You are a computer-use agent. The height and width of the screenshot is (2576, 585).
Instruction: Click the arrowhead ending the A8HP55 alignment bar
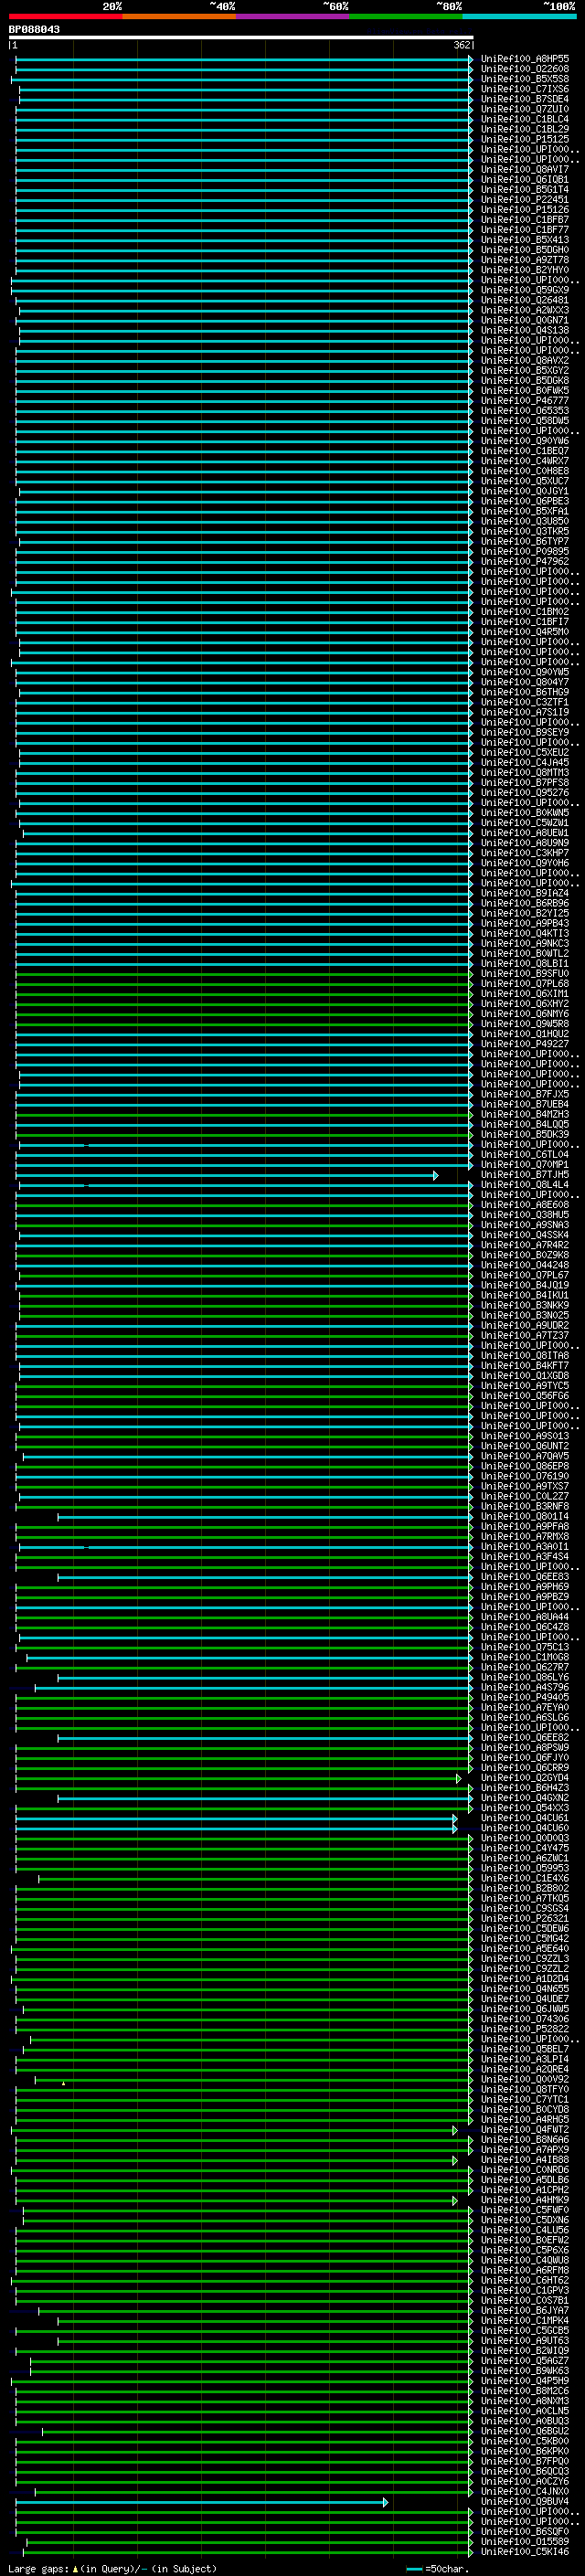pyautogui.click(x=470, y=59)
